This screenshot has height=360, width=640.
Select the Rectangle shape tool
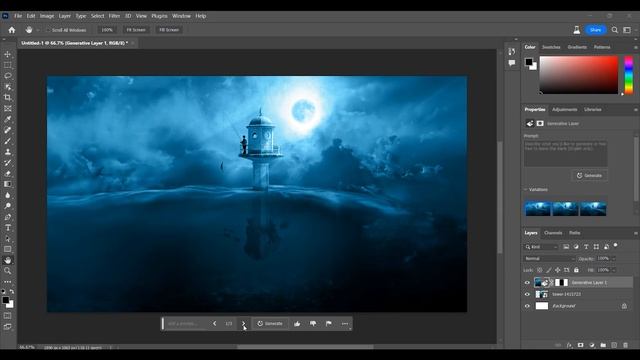click(x=7, y=249)
